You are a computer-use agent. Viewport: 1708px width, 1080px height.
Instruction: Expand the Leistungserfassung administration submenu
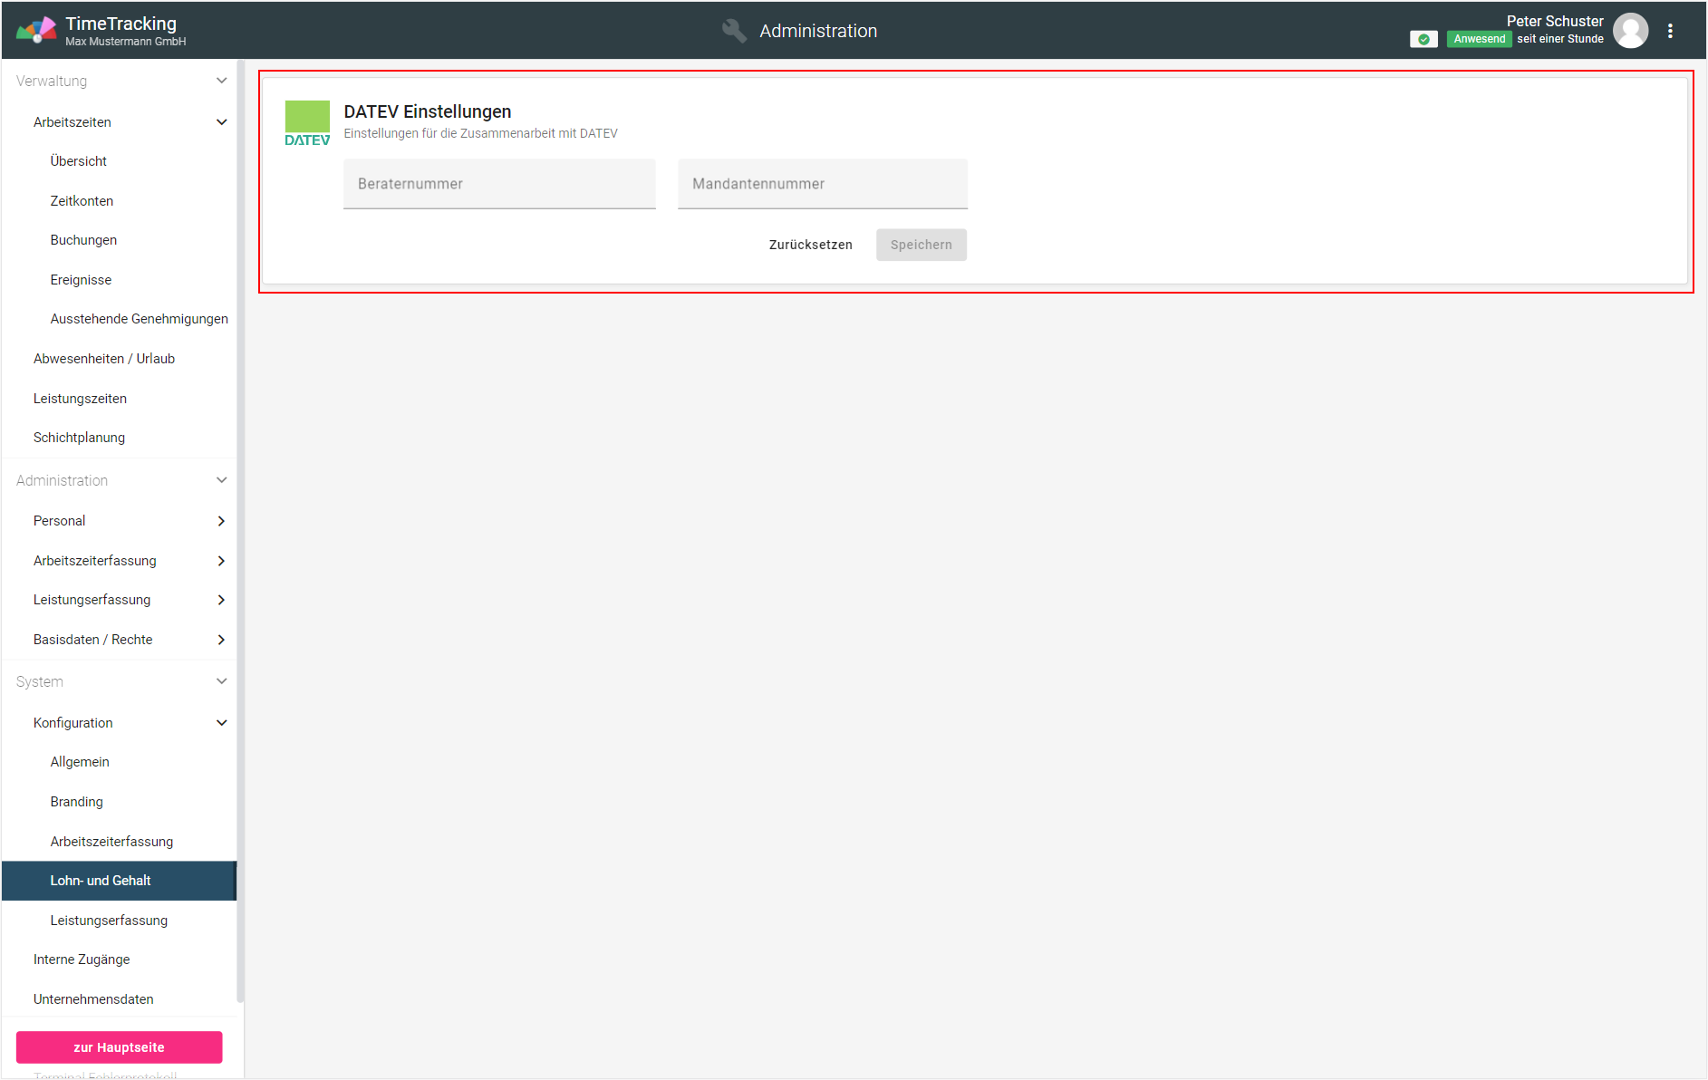pos(221,600)
